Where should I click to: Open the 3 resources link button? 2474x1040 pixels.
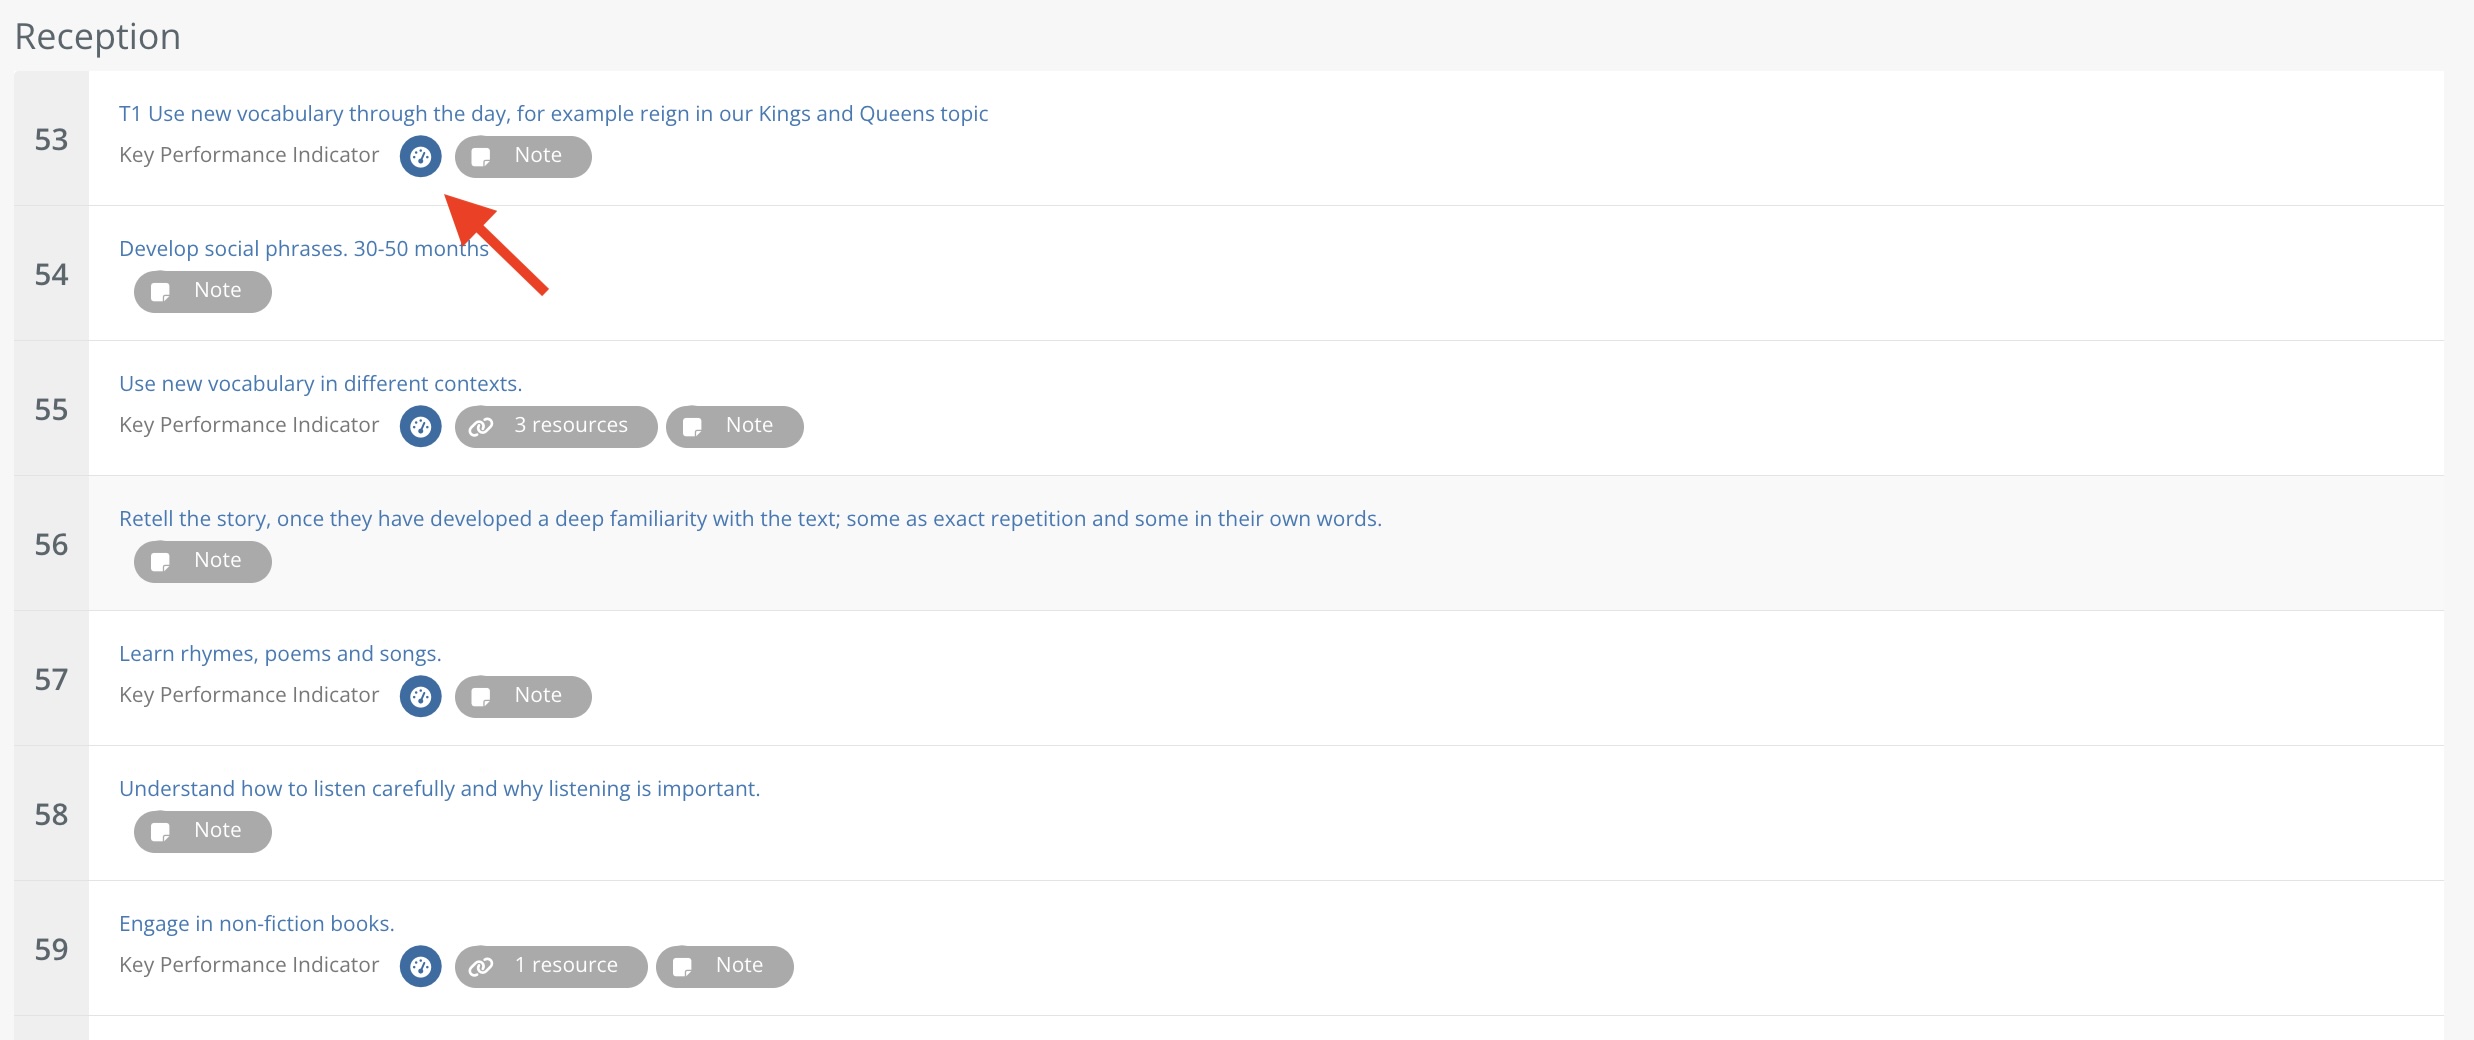click(x=556, y=426)
